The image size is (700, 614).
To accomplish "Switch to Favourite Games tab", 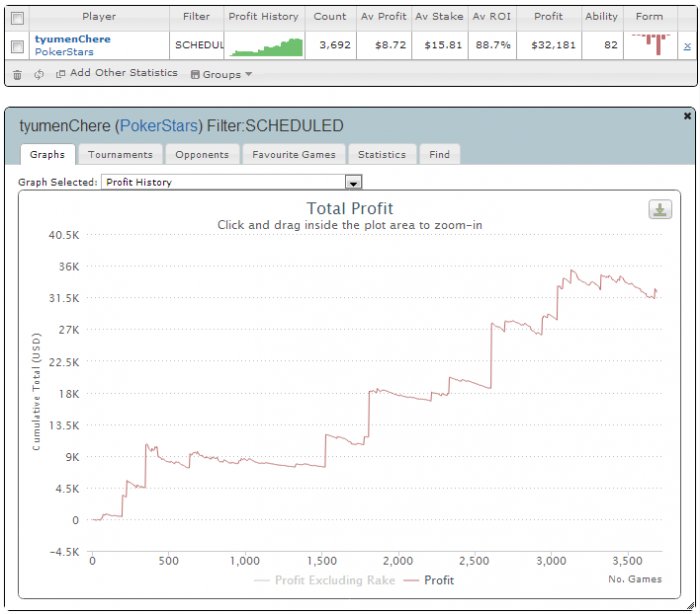I will tap(294, 155).
